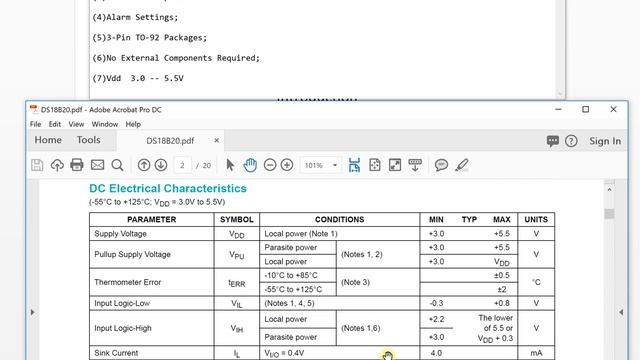Add a sticky note comment
640x360 pixels.
[x=441, y=165]
